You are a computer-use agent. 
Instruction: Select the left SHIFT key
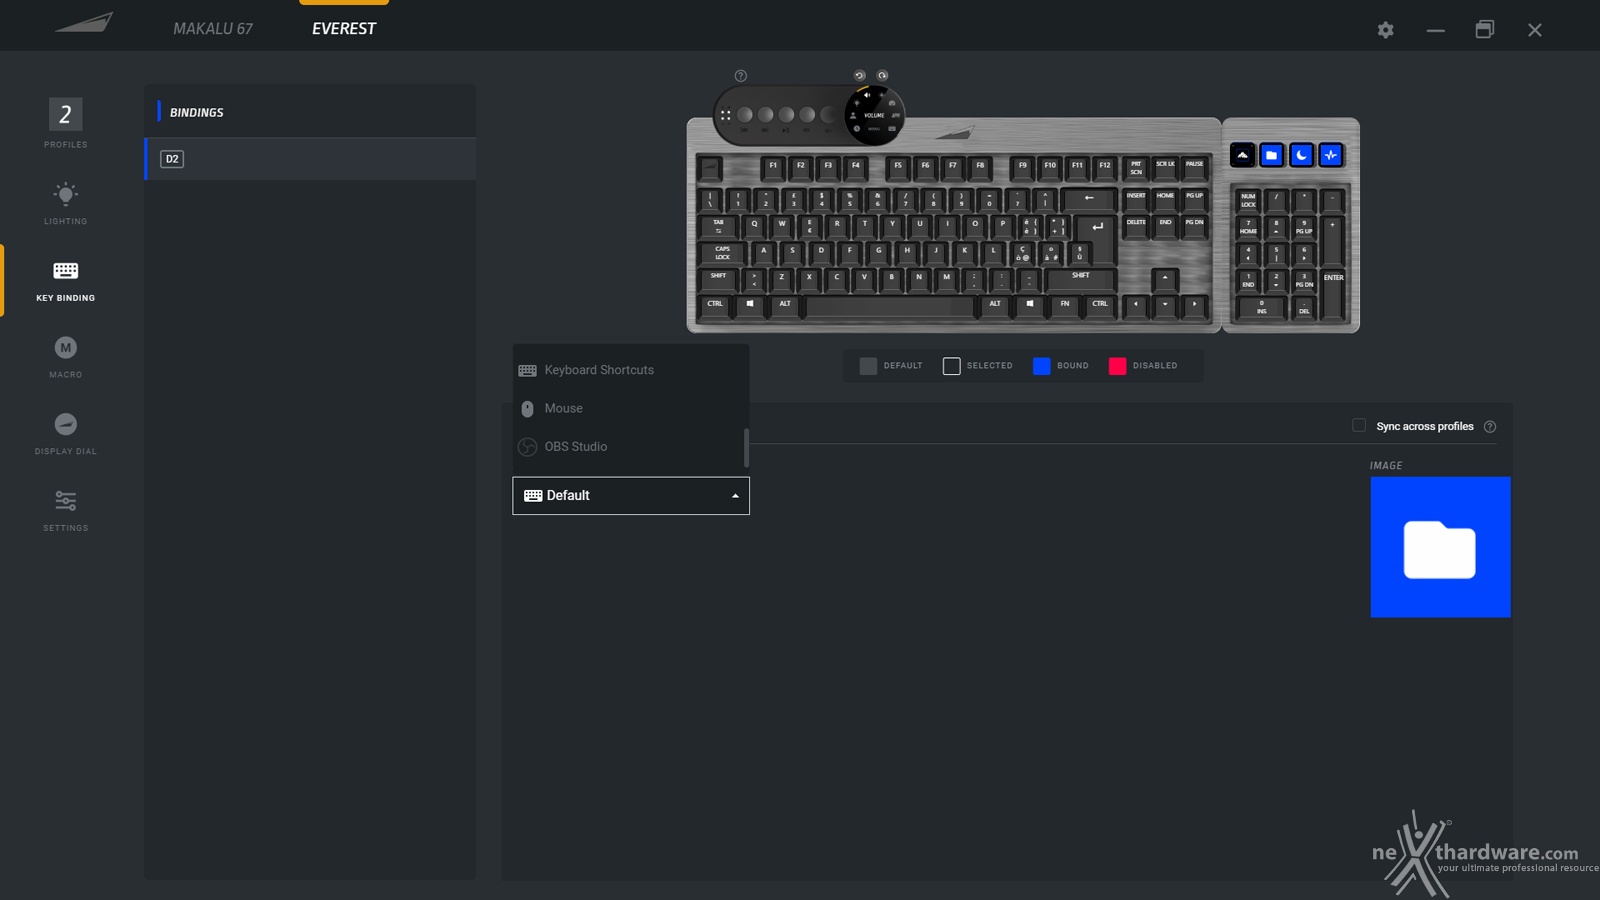point(719,279)
